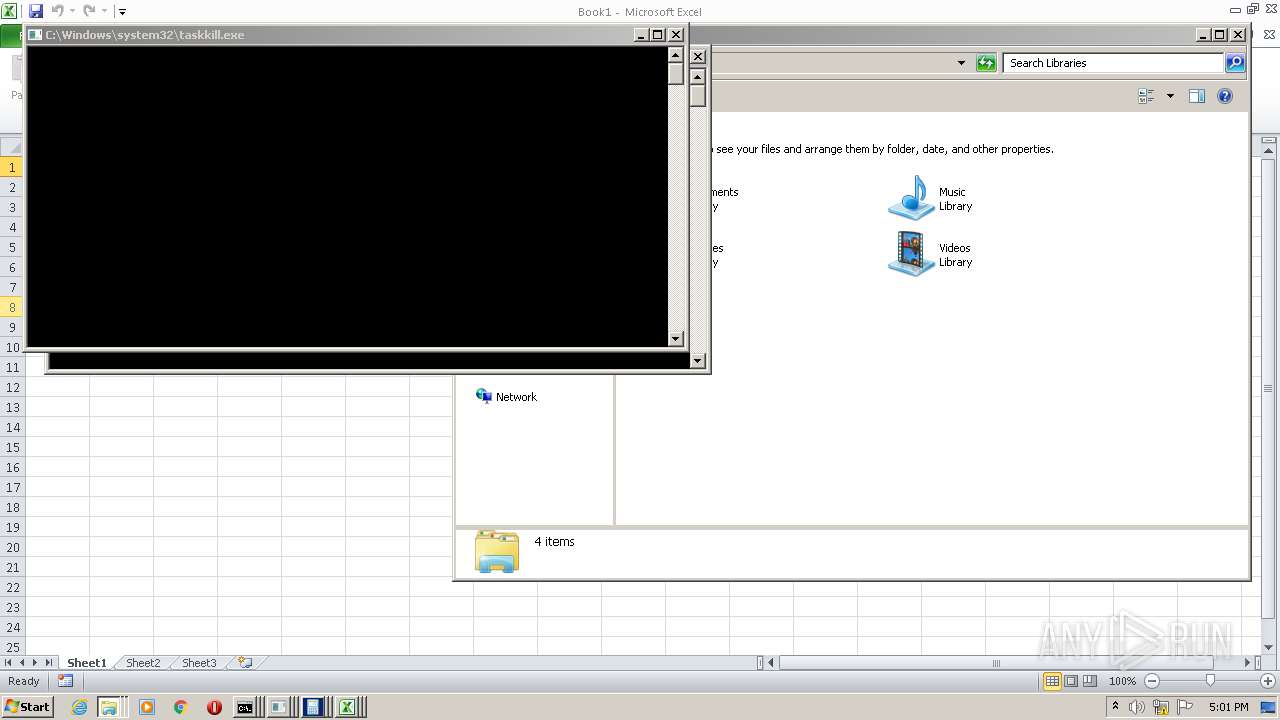Open the Videos Library icon
This screenshot has width=1280, height=720.
pyautogui.click(x=910, y=254)
